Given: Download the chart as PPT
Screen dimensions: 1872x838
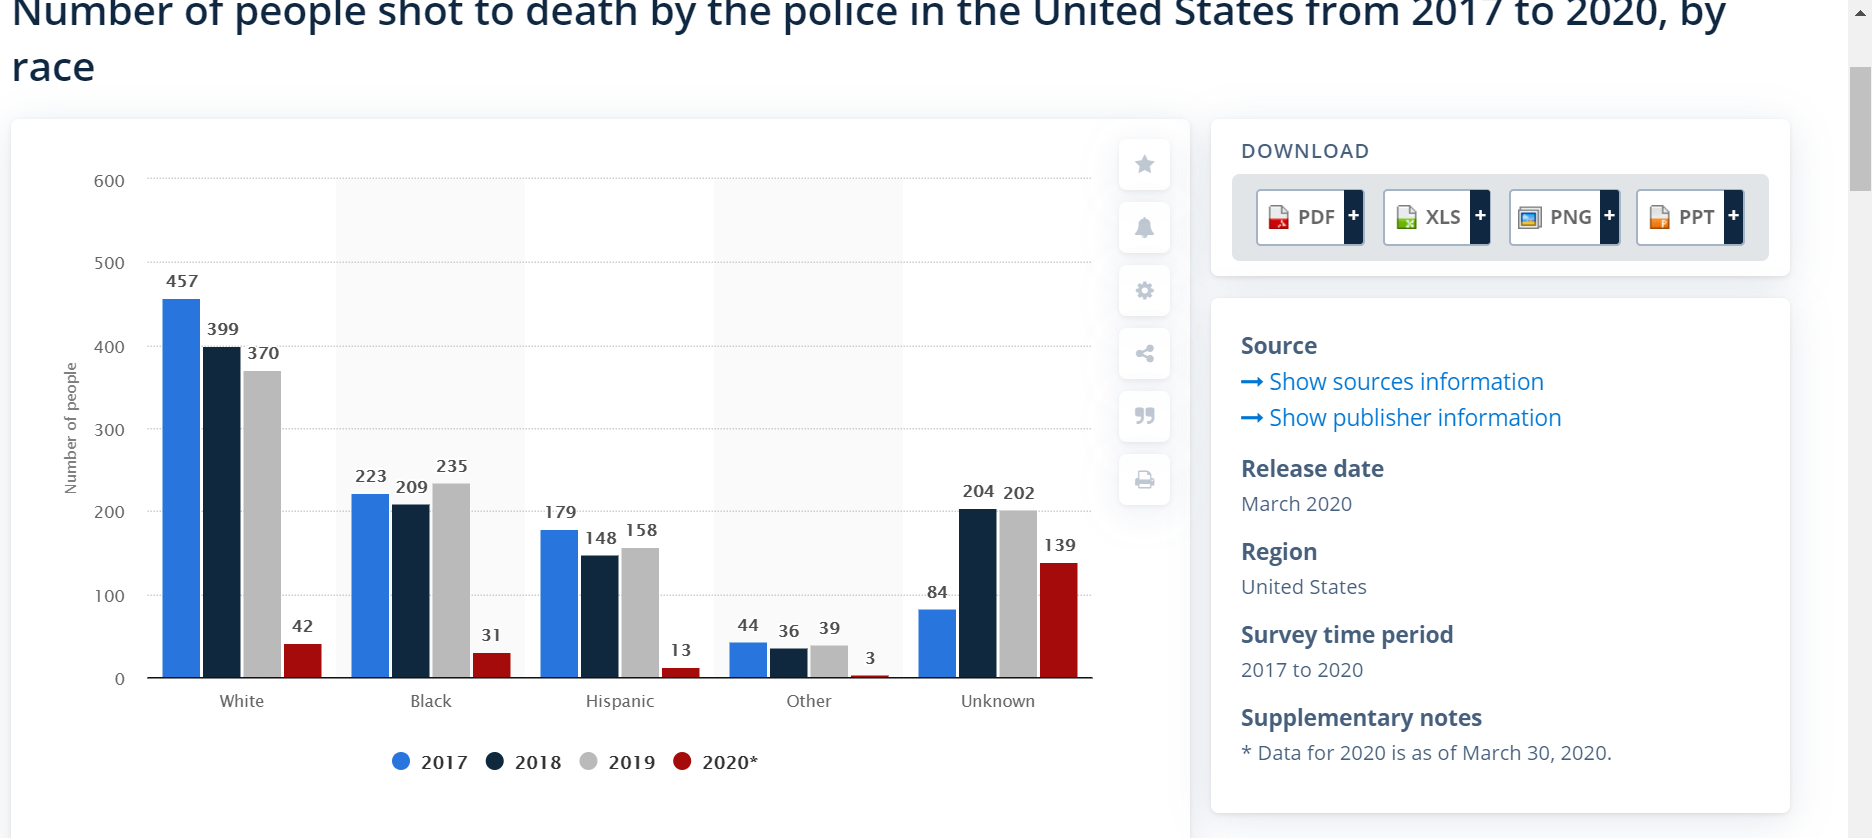Looking at the screenshot, I should (x=1682, y=217).
